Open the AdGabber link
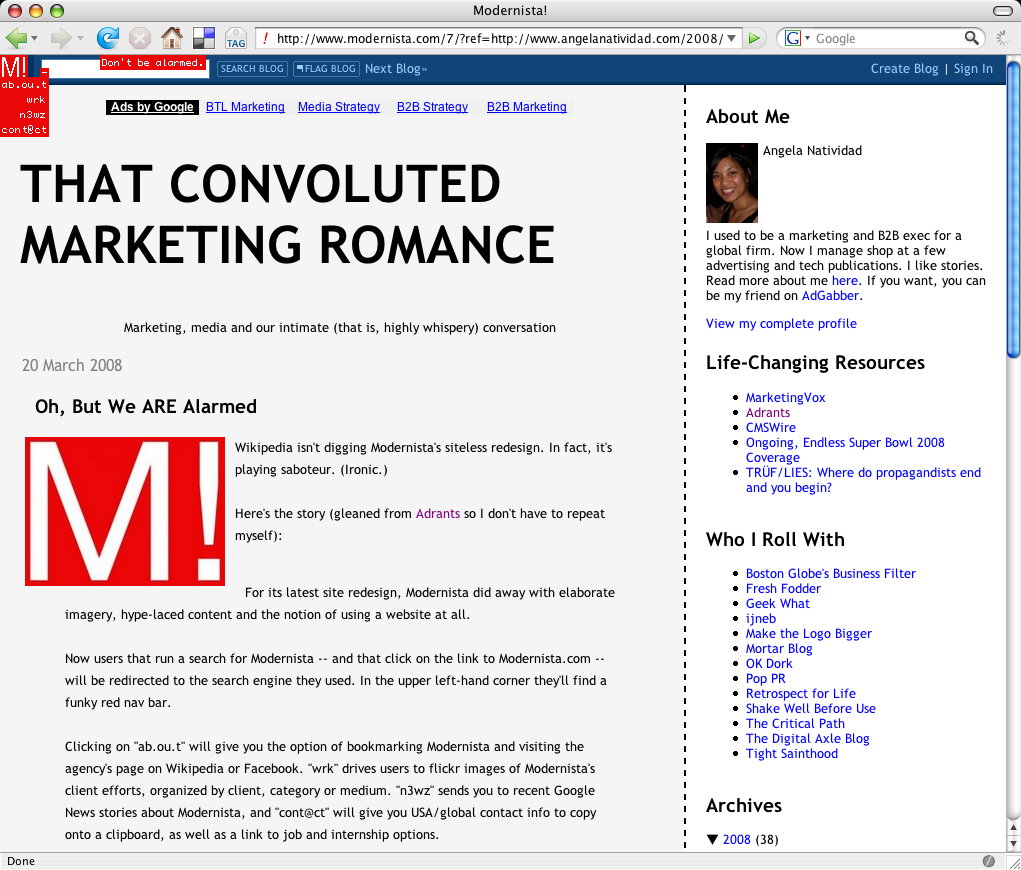 pyautogui.click(x=830, y=296)
